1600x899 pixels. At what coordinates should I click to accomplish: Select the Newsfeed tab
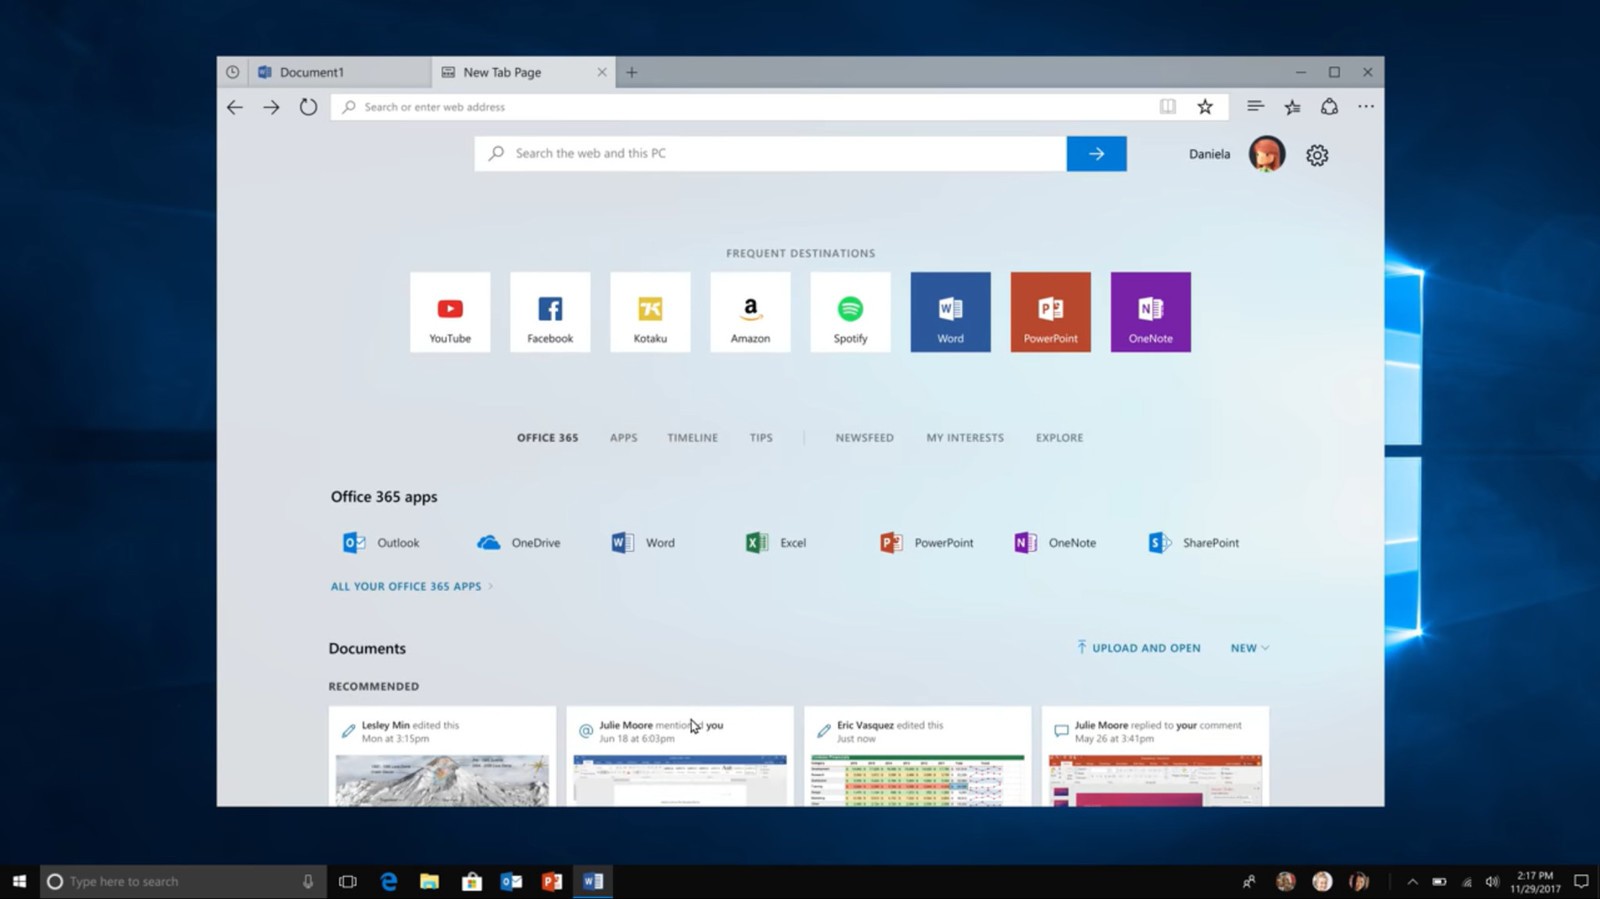864,438
